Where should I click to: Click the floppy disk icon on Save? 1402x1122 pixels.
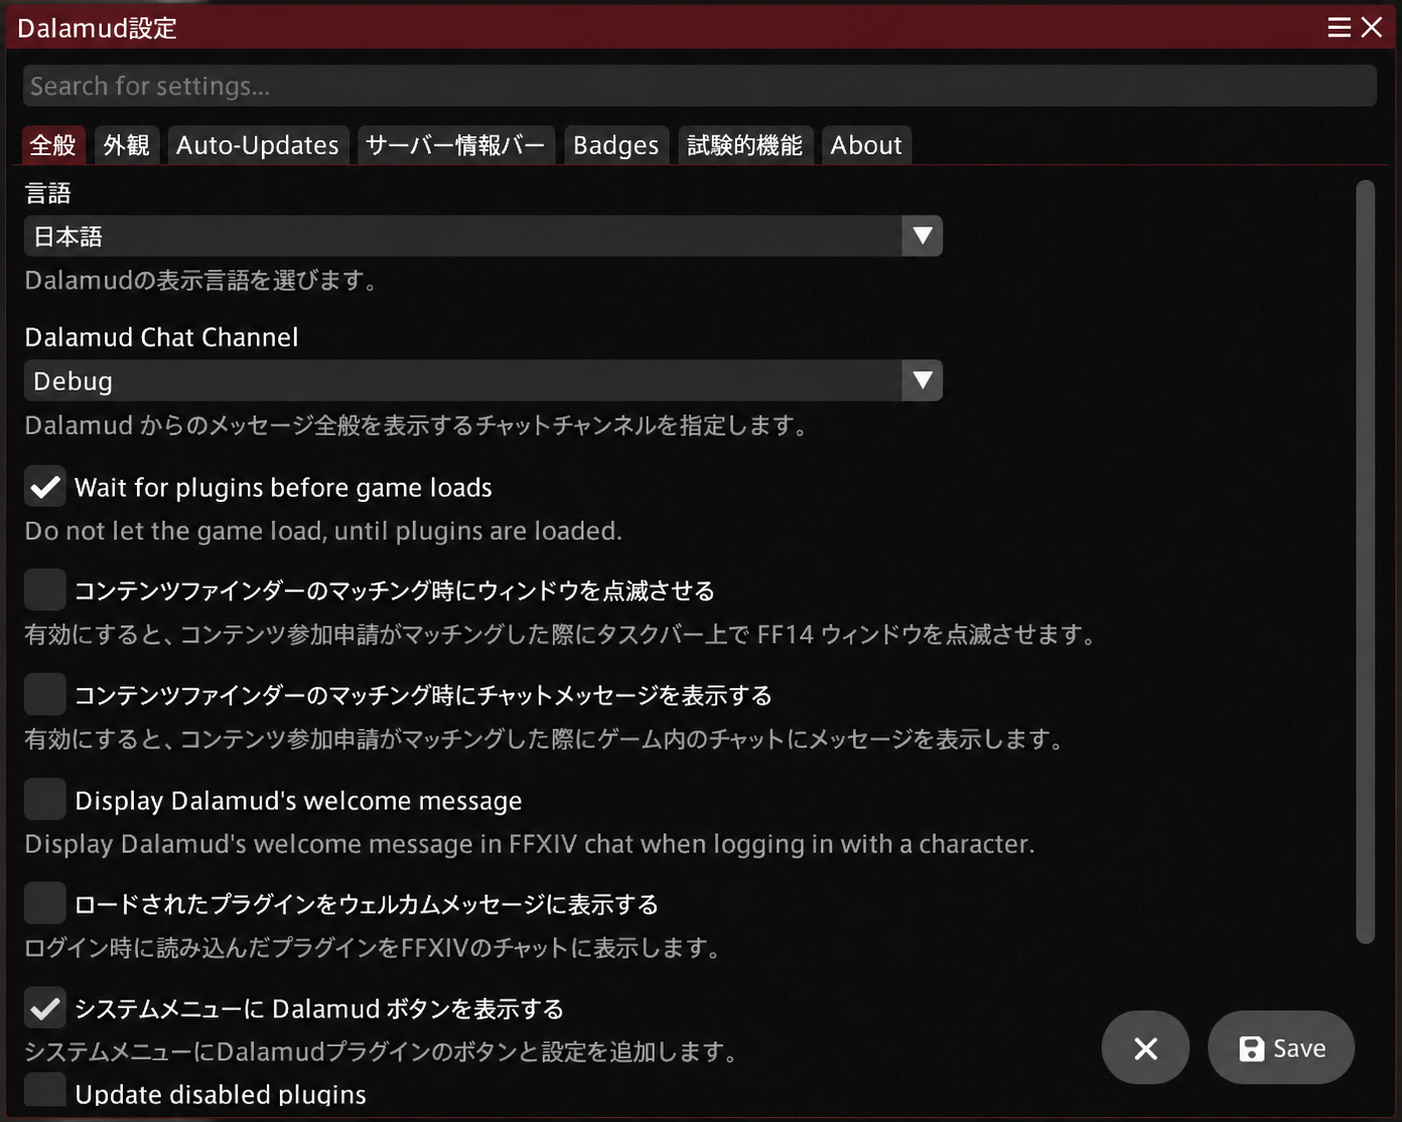(x=1252, y=1049)
